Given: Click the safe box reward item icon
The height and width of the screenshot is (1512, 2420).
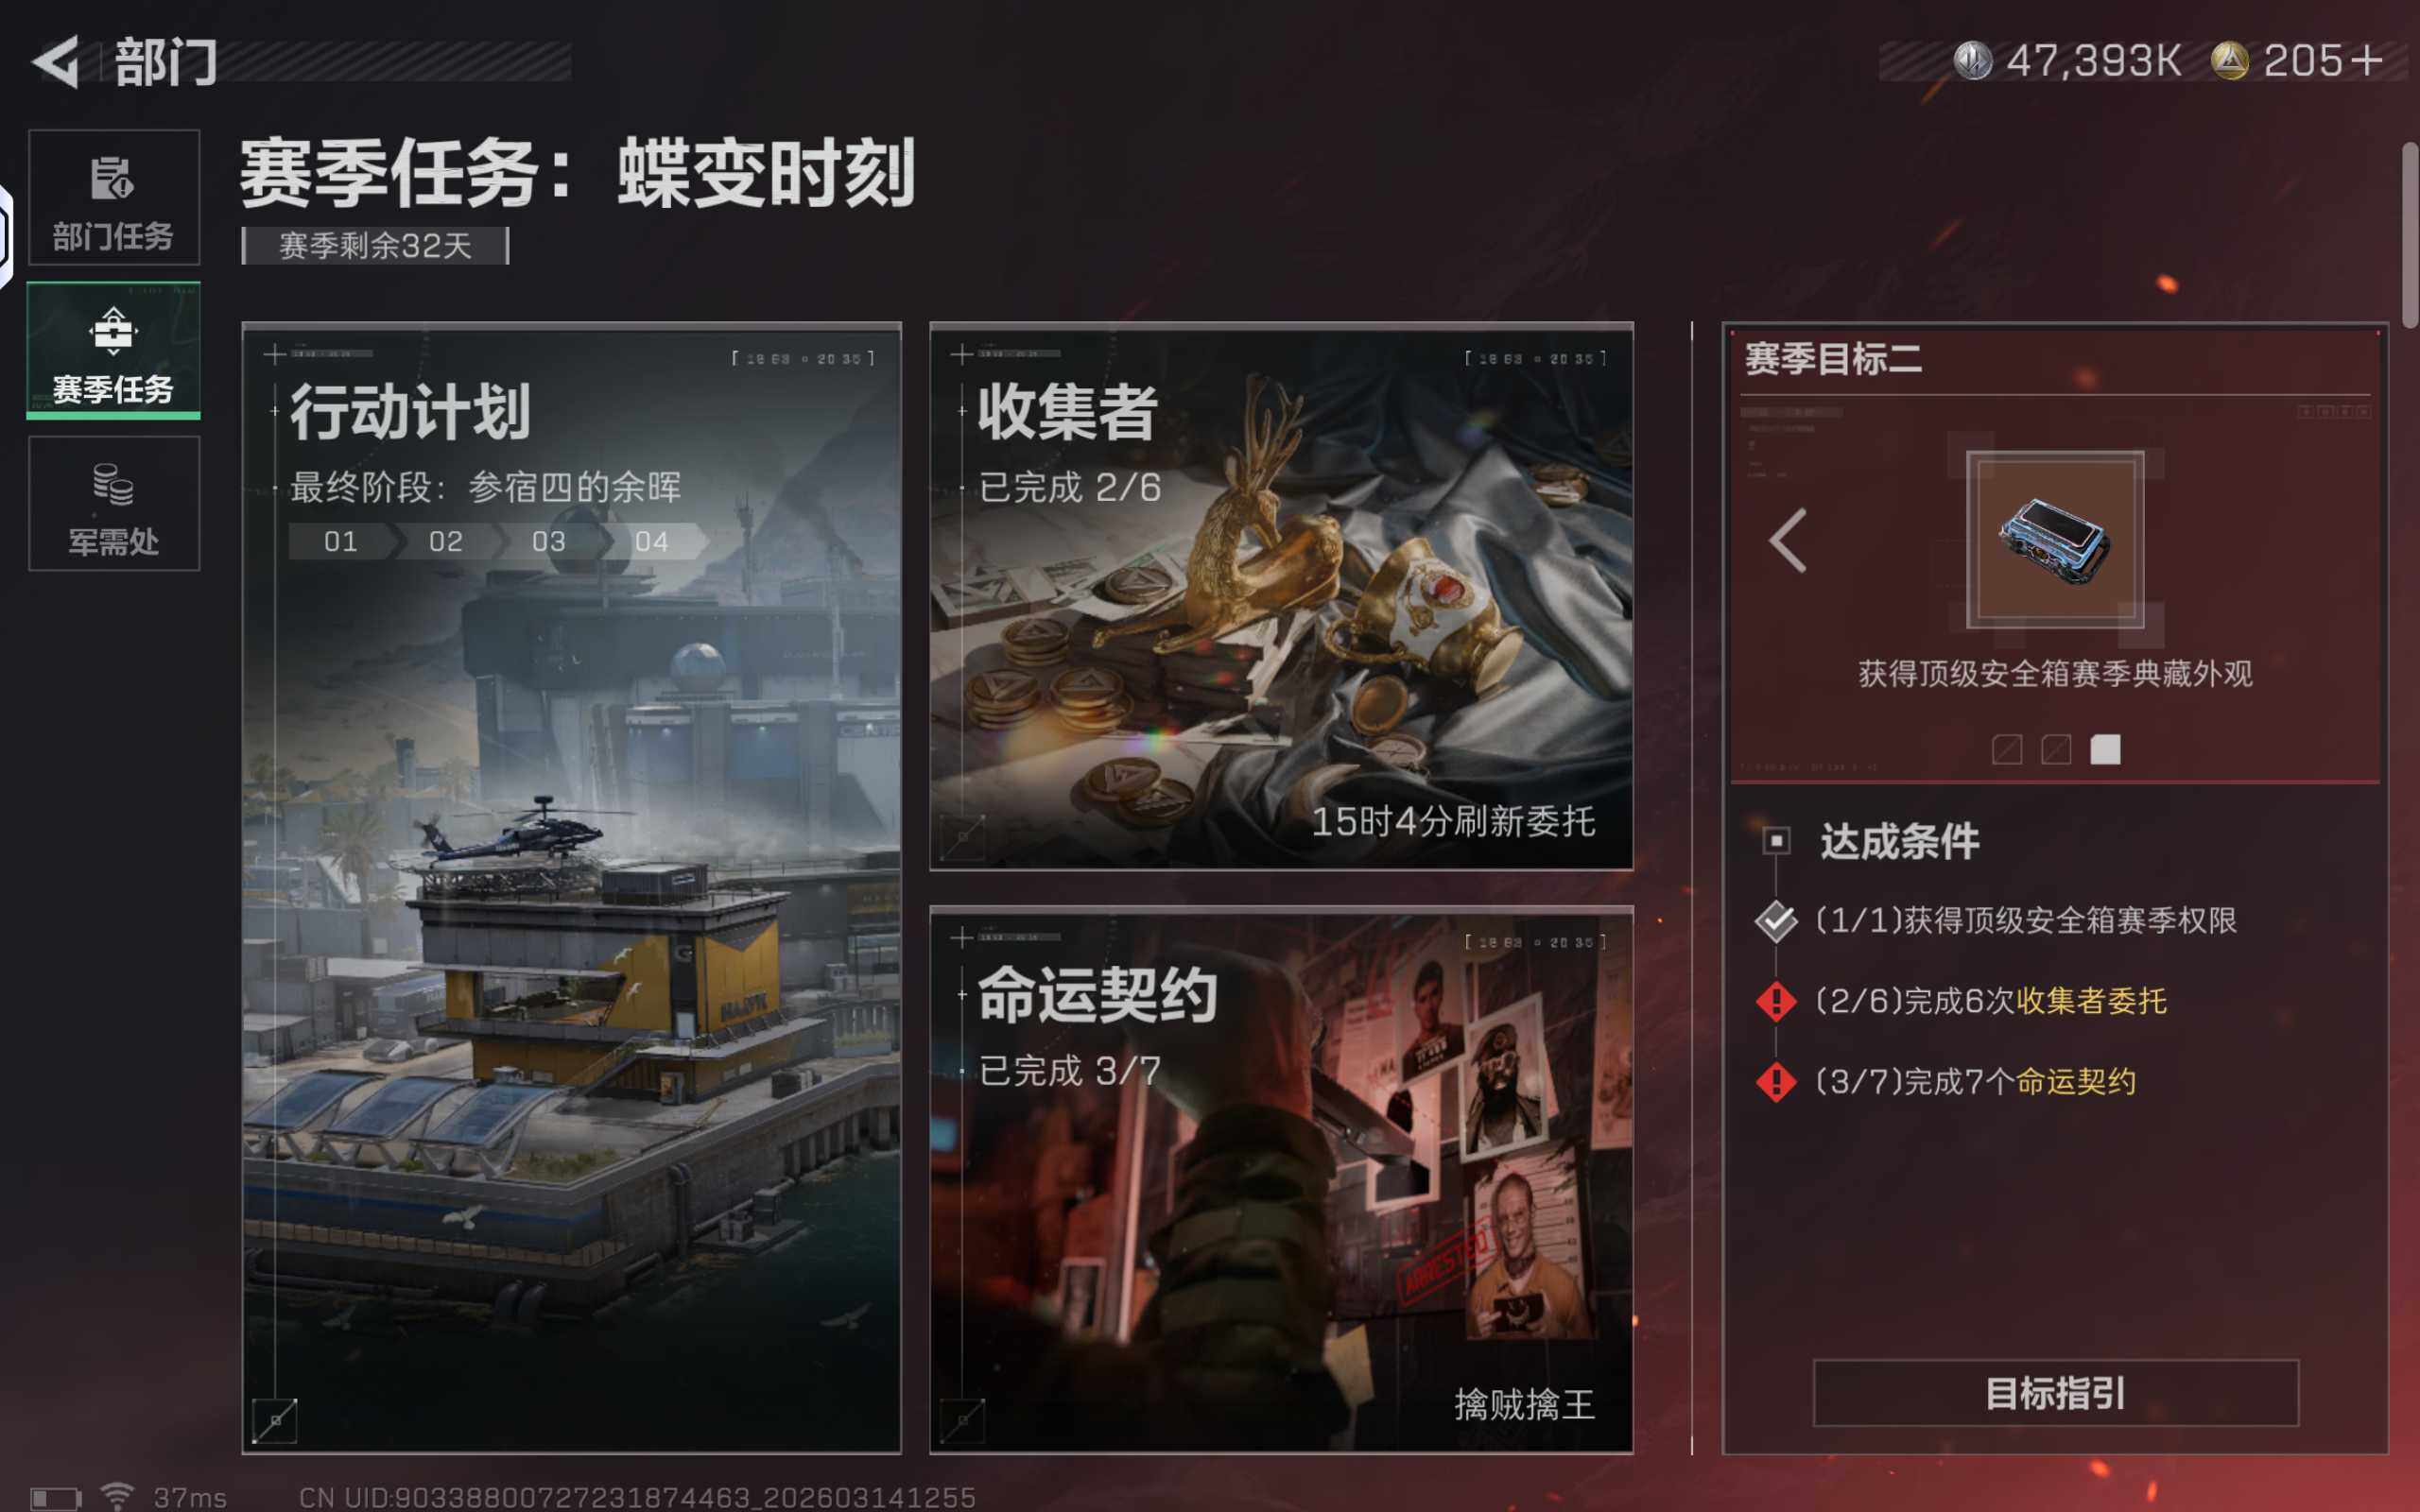Looking at the screenshot, I should tap(2055, 540).
